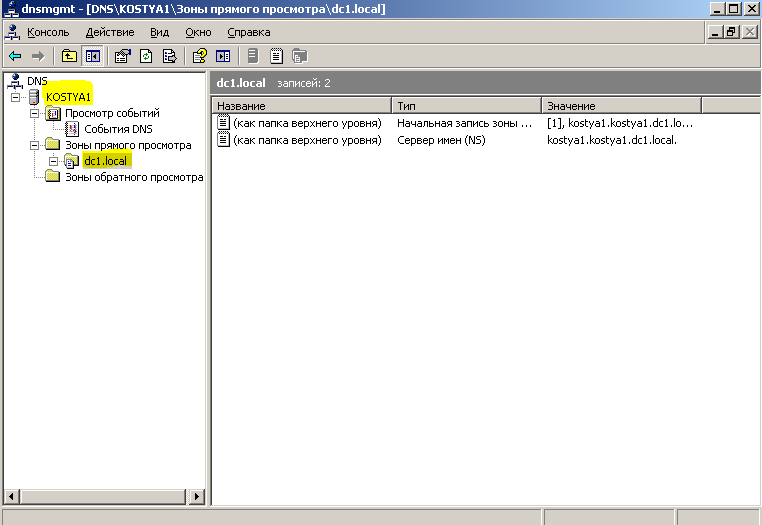Click the New alias record toolbar icon
This screenshot has width=762, height=525.
tap(276, 56)
